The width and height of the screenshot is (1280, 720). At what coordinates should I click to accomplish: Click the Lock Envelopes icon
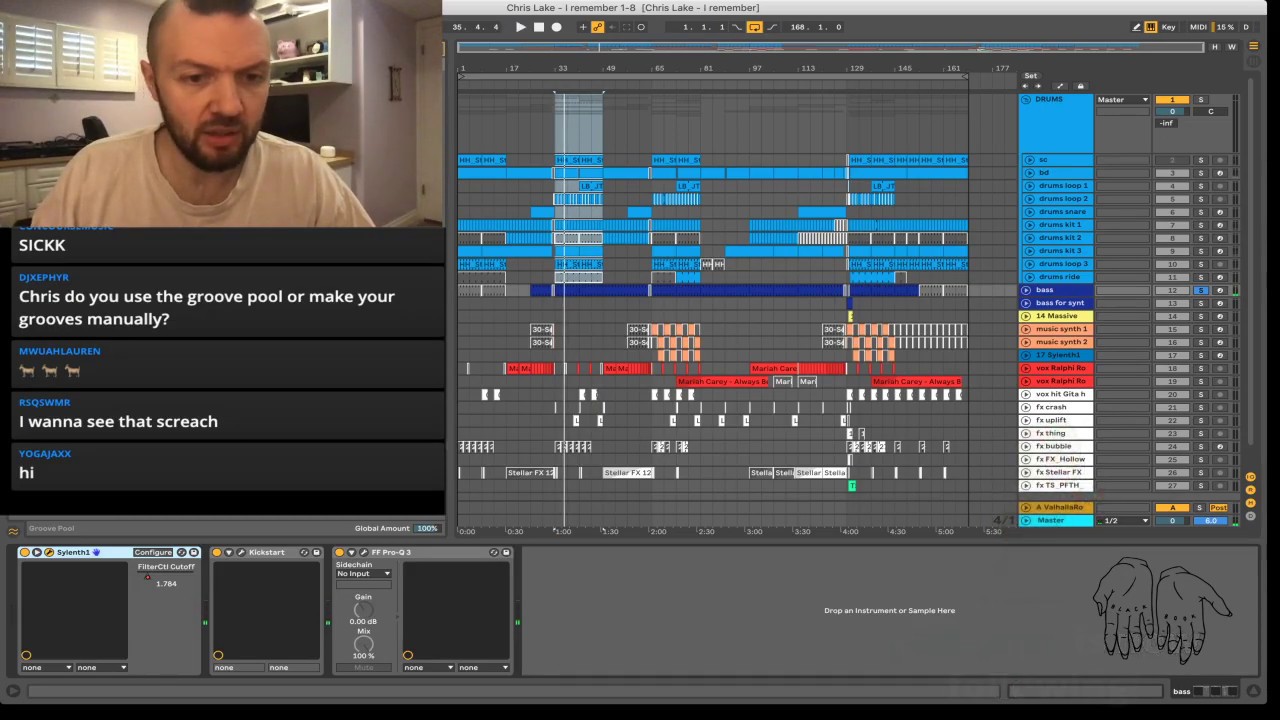(1079, 86)
